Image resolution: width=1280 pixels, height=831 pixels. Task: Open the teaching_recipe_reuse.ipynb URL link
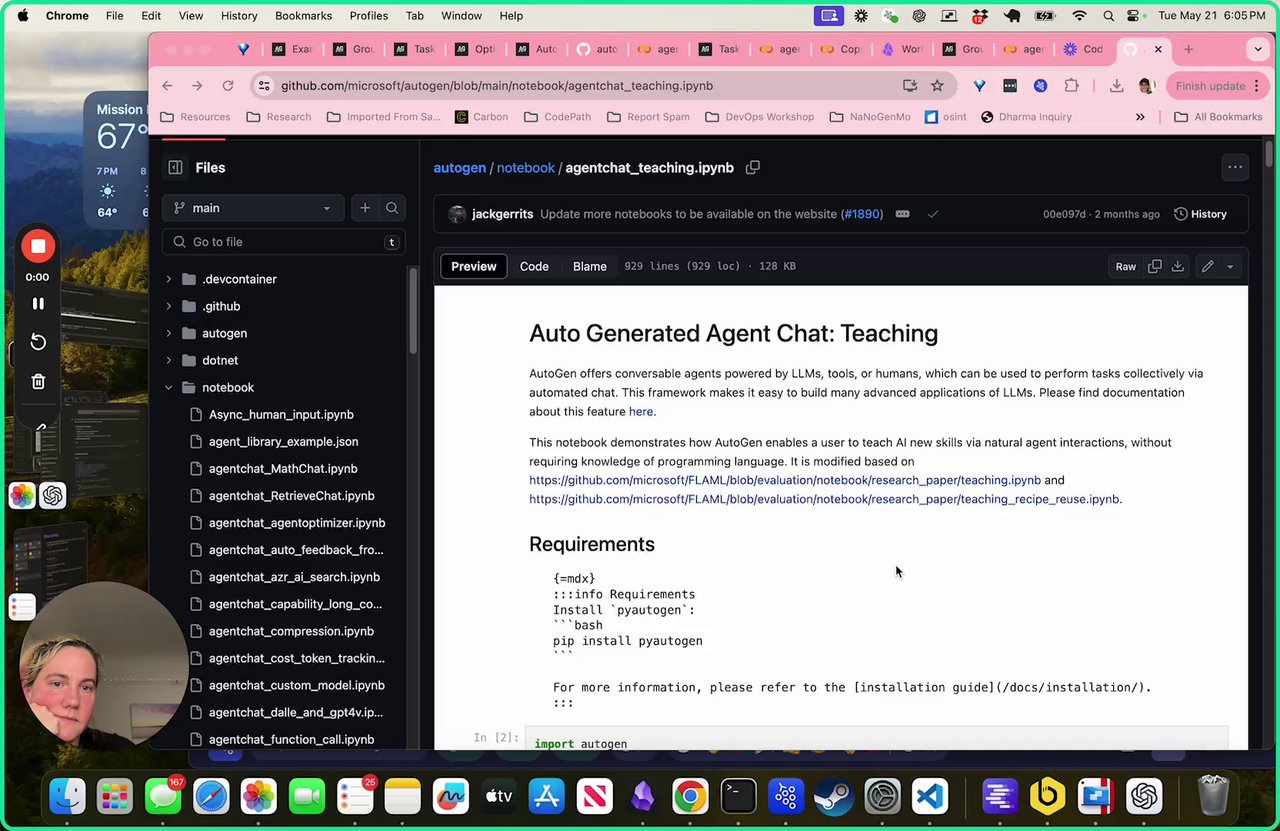coord(824,499)
